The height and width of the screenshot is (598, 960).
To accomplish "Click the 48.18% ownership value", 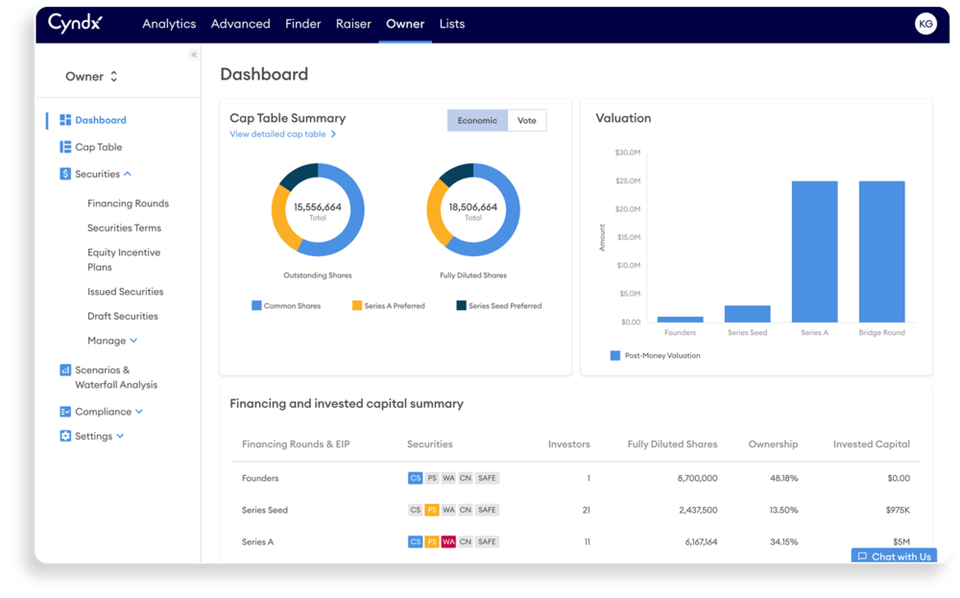I will coord(784,478).
